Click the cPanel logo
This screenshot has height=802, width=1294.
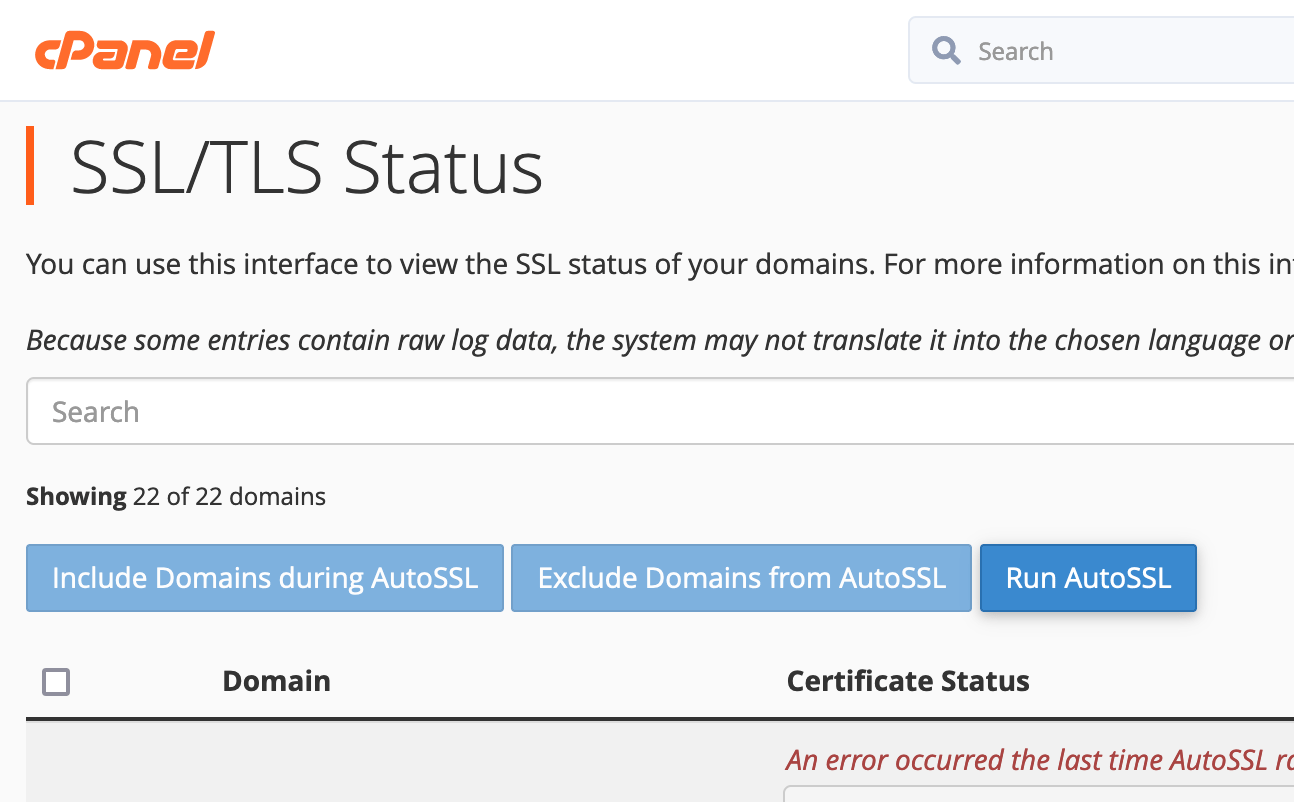click(125, 51)
